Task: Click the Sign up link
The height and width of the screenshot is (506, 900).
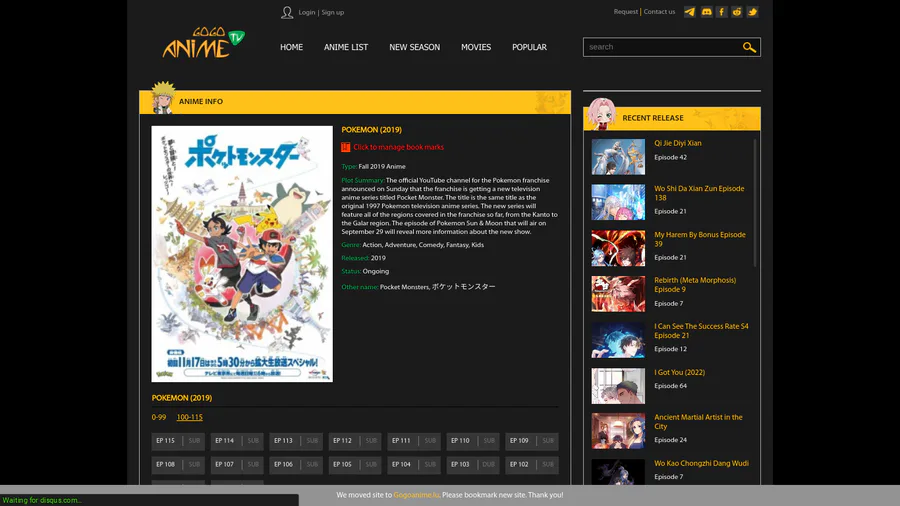Action: 333,12
